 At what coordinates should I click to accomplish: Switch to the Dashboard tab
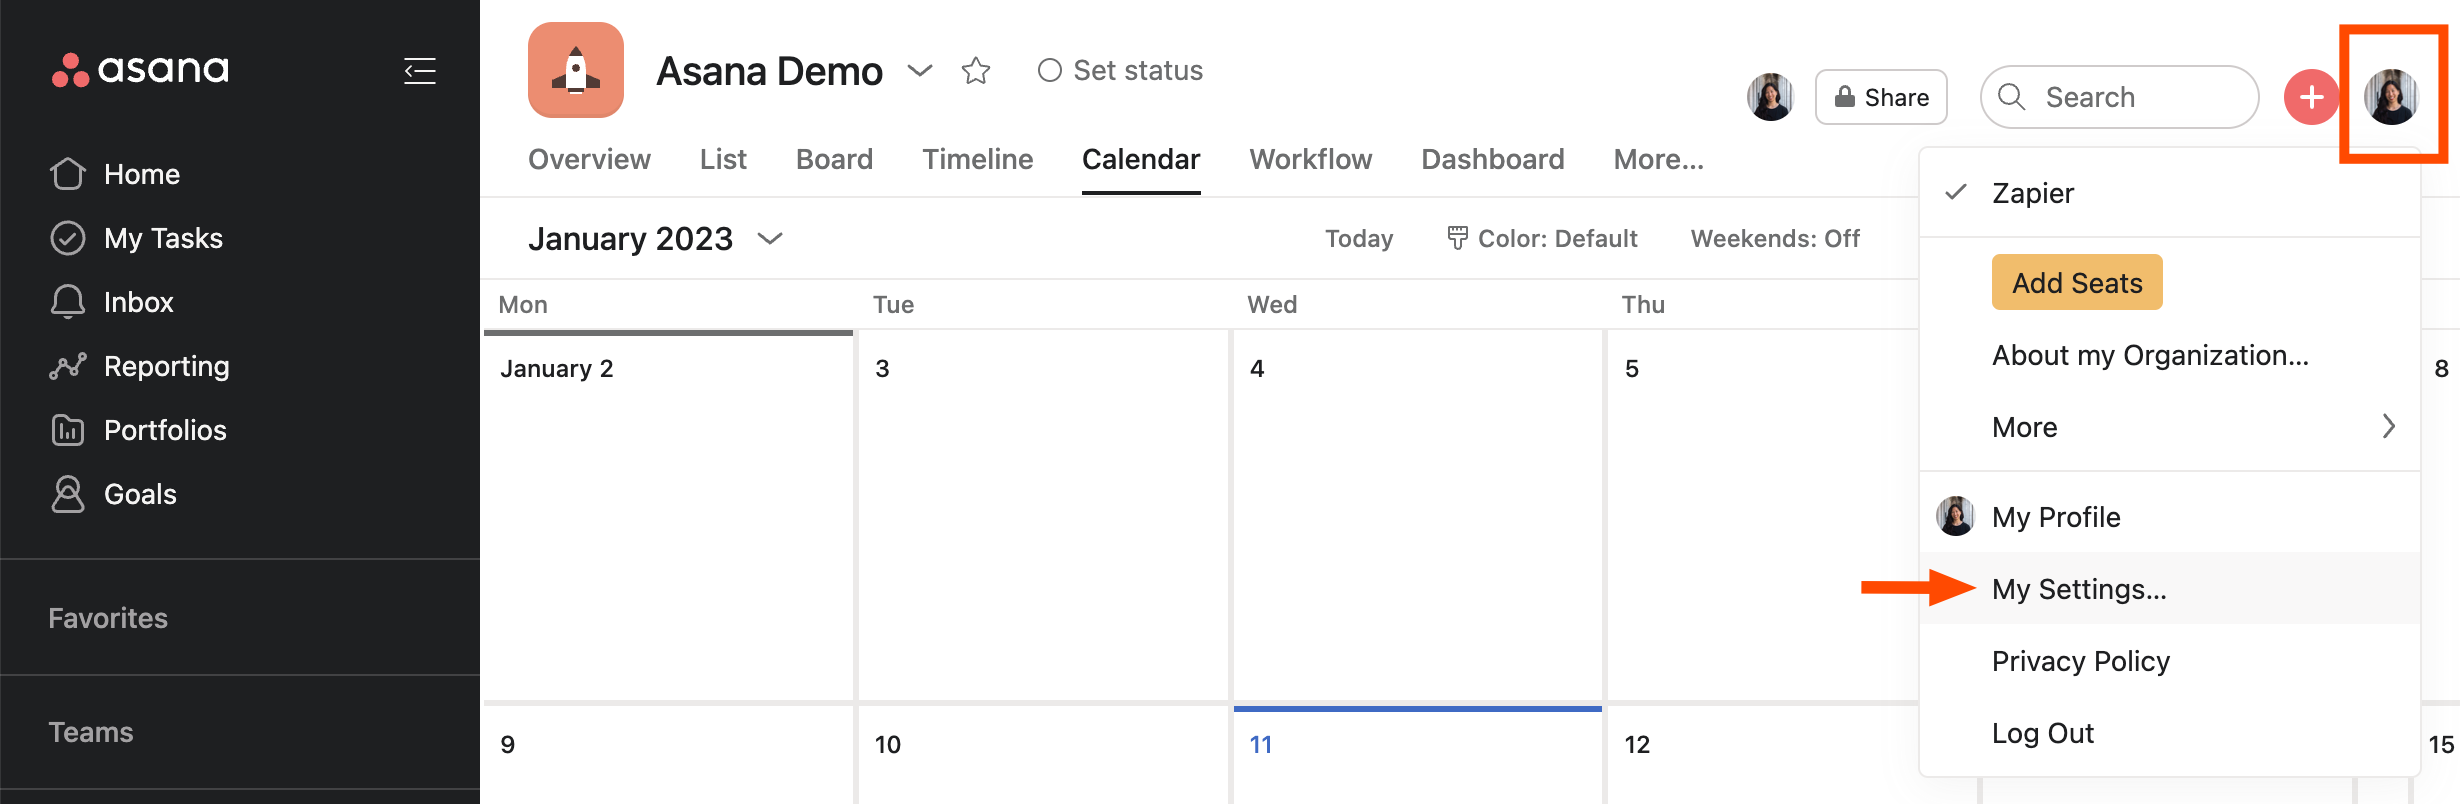click(1493, 159)
